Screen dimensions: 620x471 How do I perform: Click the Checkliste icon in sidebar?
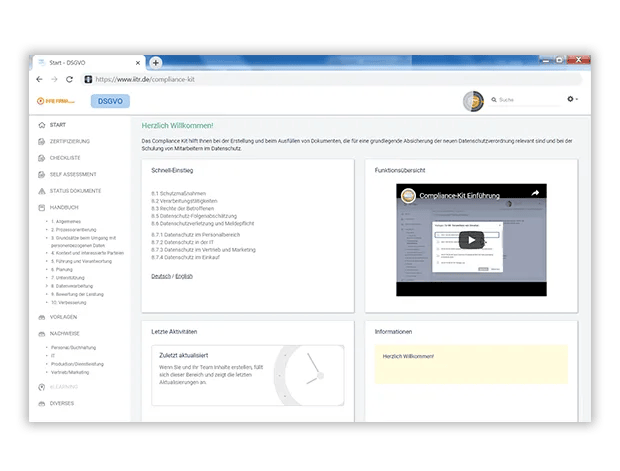pyautogui.click(x=40, y=157)
